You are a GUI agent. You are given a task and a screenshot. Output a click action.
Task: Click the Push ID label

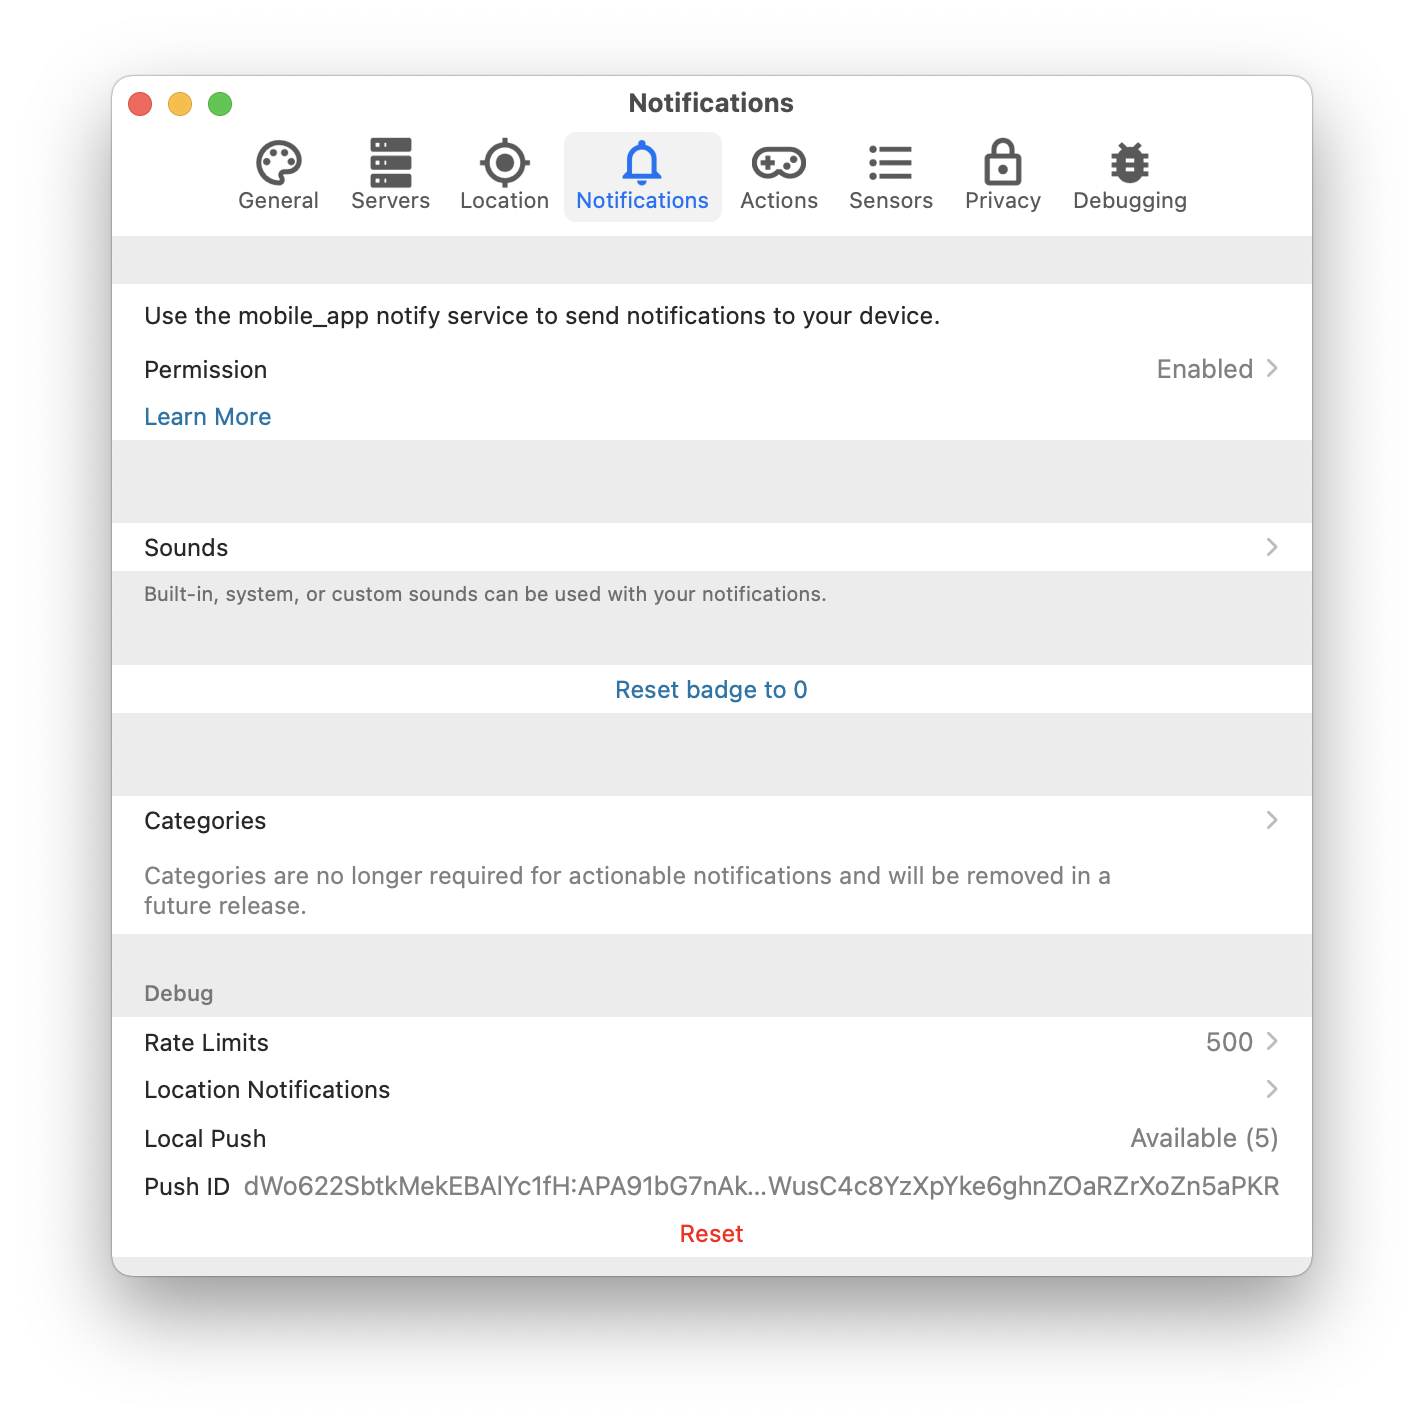click(187, 1187)
